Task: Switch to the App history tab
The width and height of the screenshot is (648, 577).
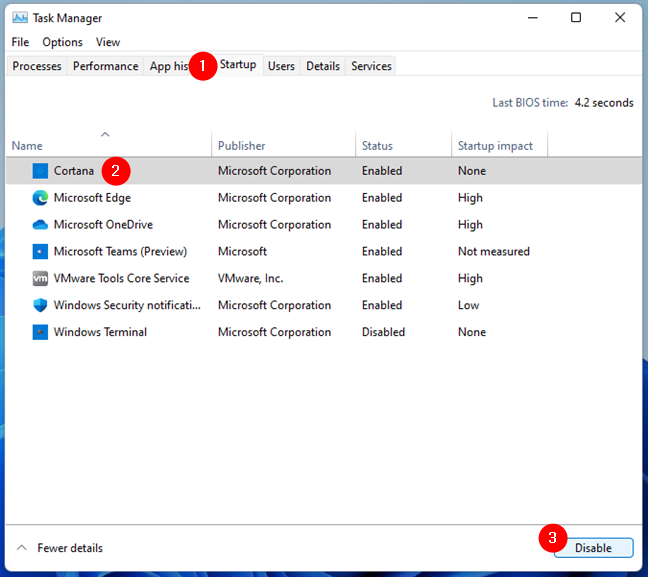Action: [x=169, y=66]
